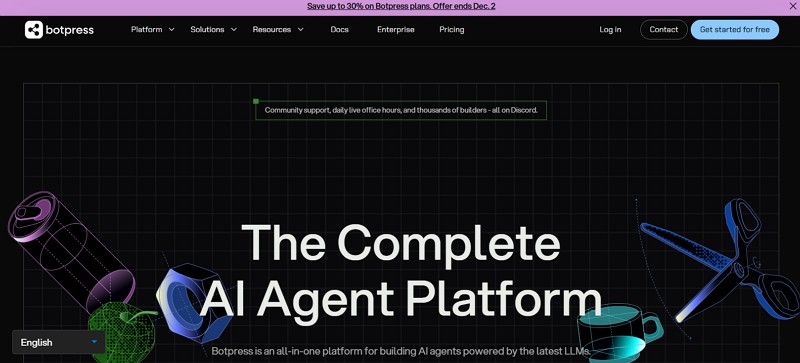Screen dimensions: 800x363
Task: Click the Contact button
Action: tap(664, 30)
